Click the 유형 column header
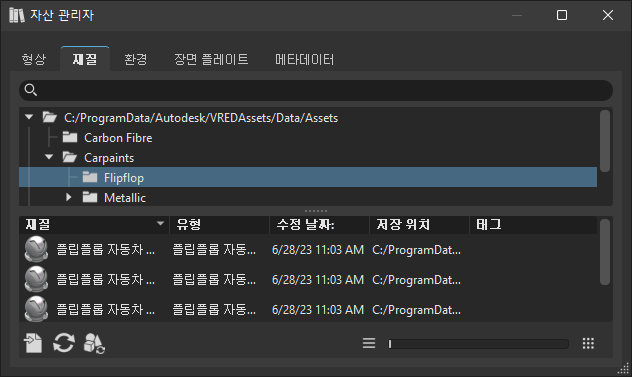 (x=220, y=225)
